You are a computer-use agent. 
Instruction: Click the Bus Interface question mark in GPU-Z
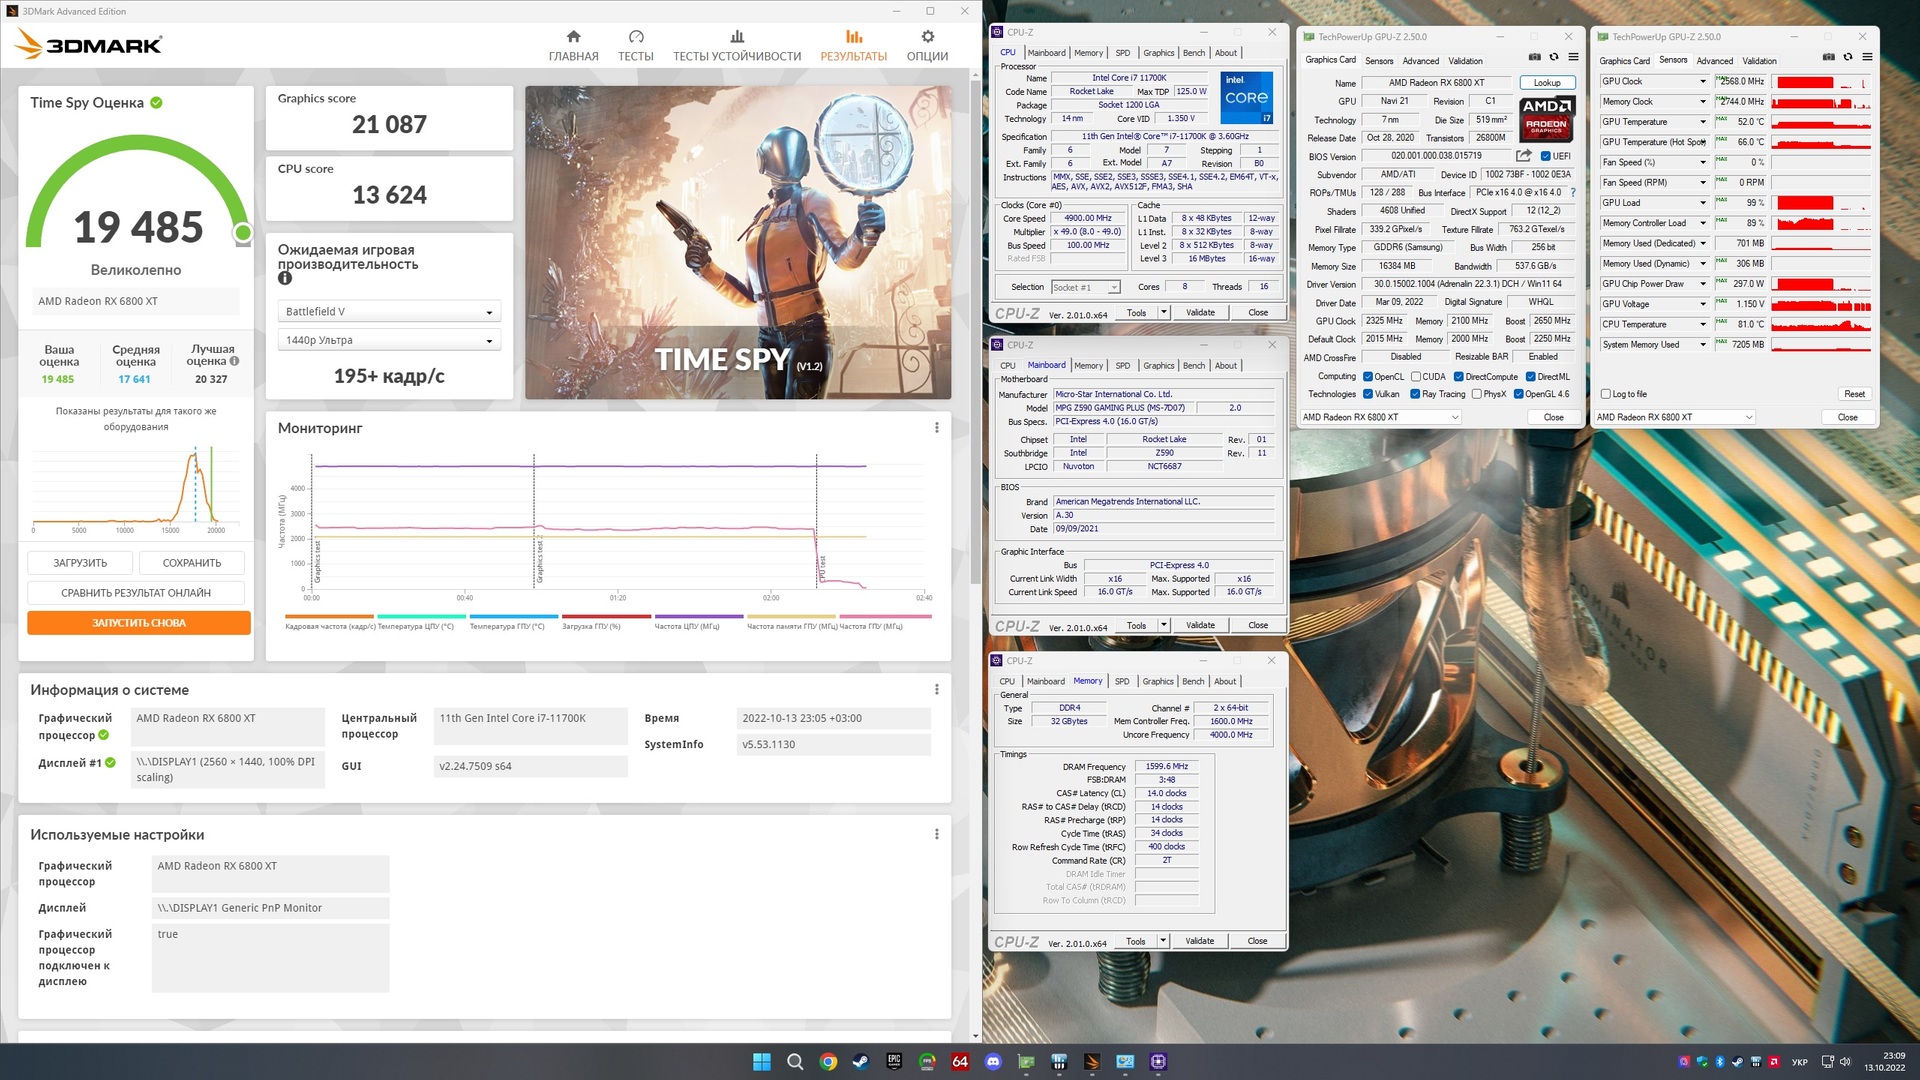(x=1572, y=193)
